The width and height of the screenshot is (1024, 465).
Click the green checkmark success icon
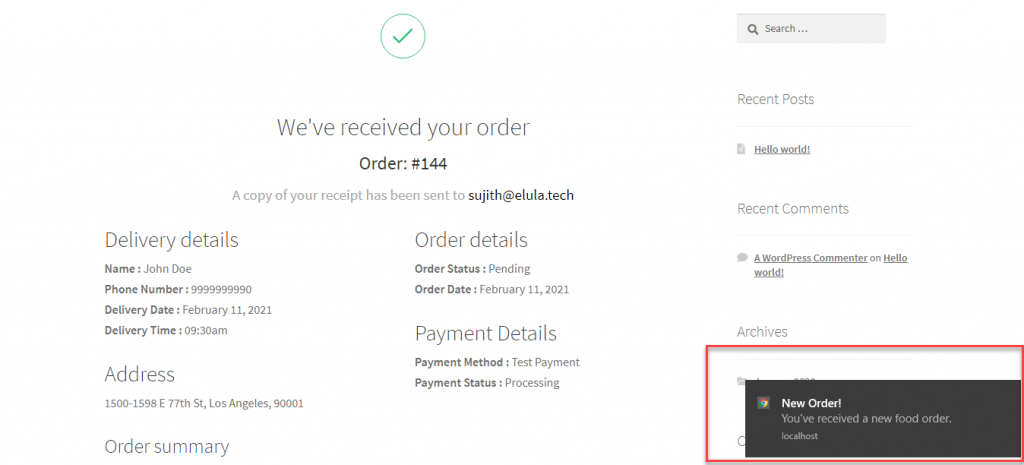pyautogui.click(x=403, y=36)
